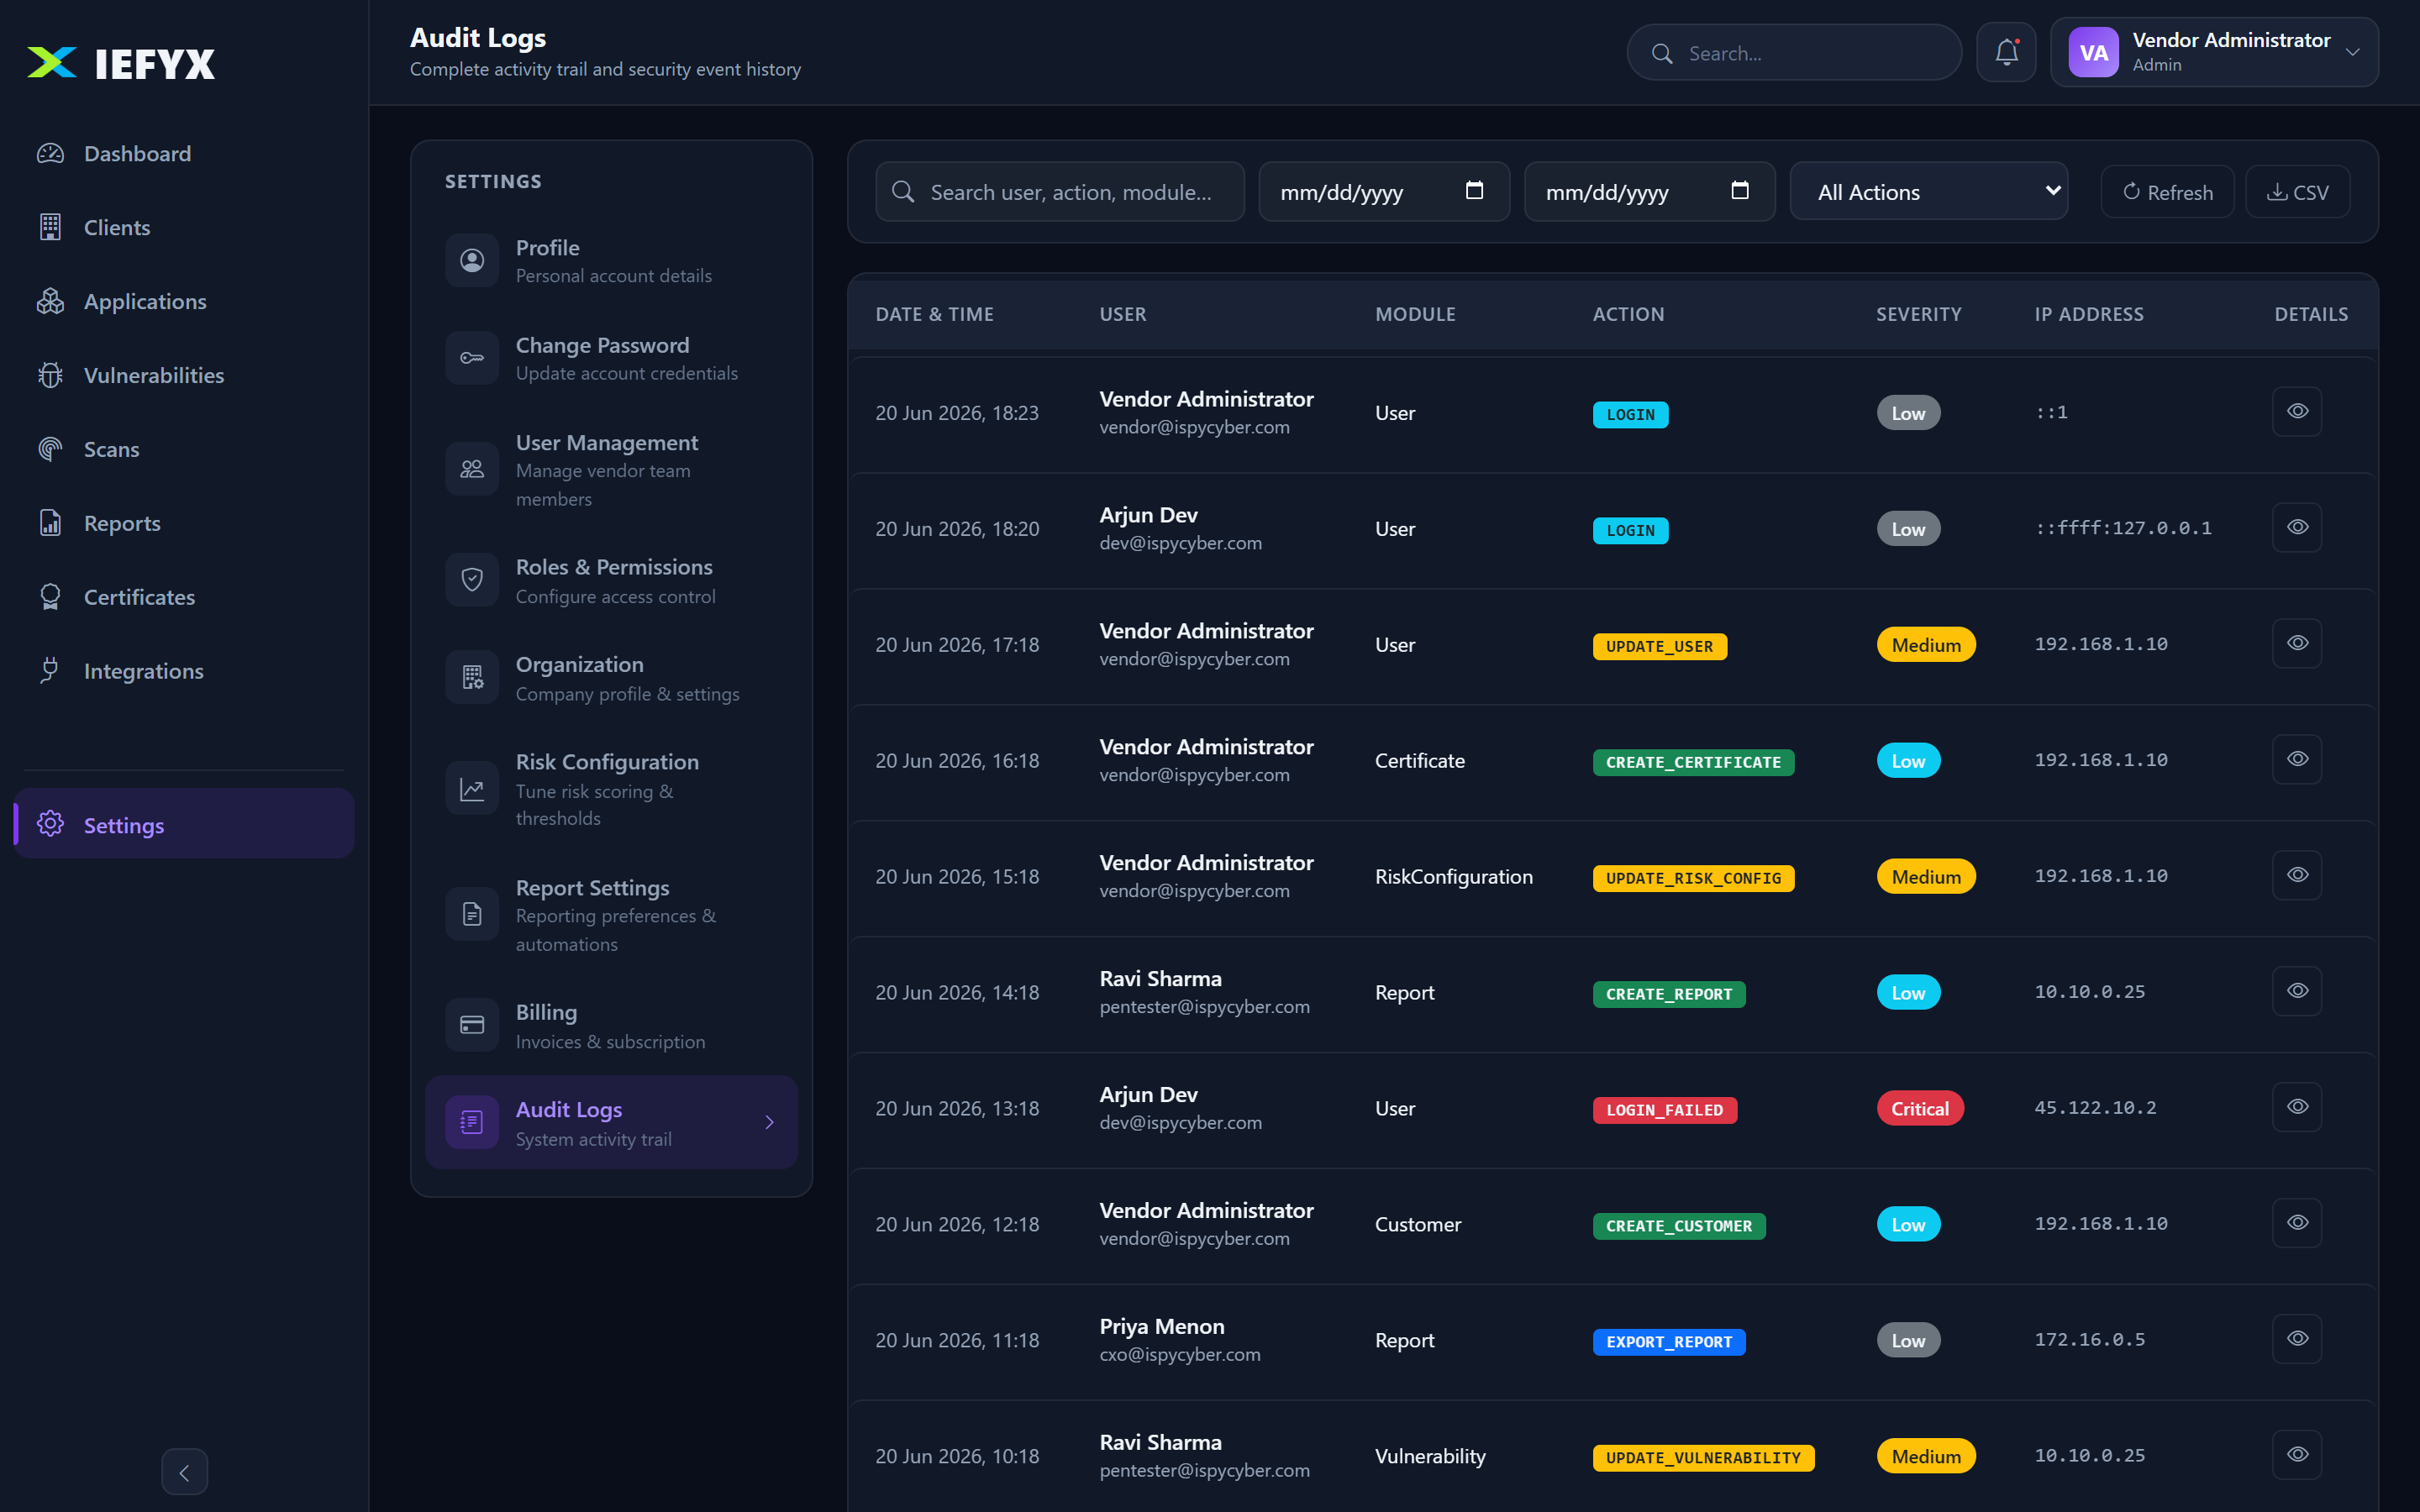Image resolution: width=2420 pixels, height=1512 pixels.
Task: Open the All Actions filter dropdown
Action: coord(1929,191)
